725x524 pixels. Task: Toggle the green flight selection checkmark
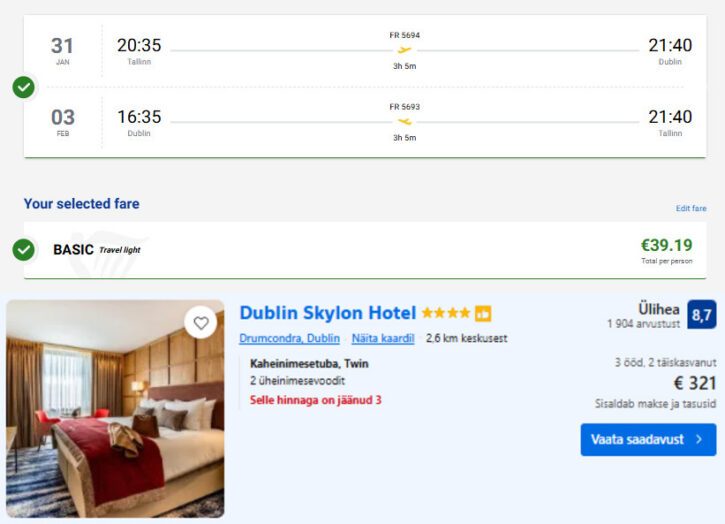click(x=24, y=87)
